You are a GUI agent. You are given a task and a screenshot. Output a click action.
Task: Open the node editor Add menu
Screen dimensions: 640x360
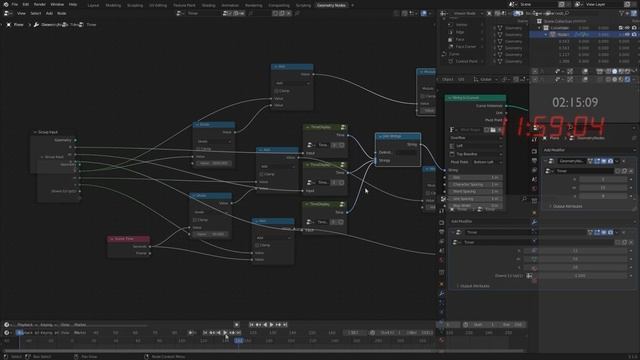[x=49, y=13]
